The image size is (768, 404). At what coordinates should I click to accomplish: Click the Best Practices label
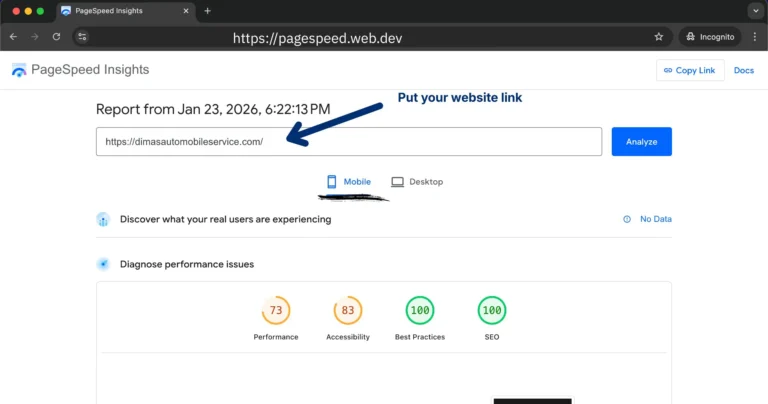pos(420,337)
